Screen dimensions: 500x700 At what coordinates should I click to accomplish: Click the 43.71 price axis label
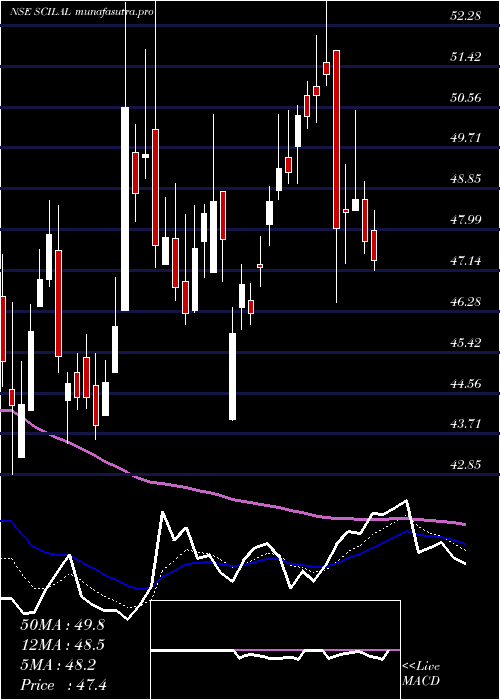click(x=466, y=424)
